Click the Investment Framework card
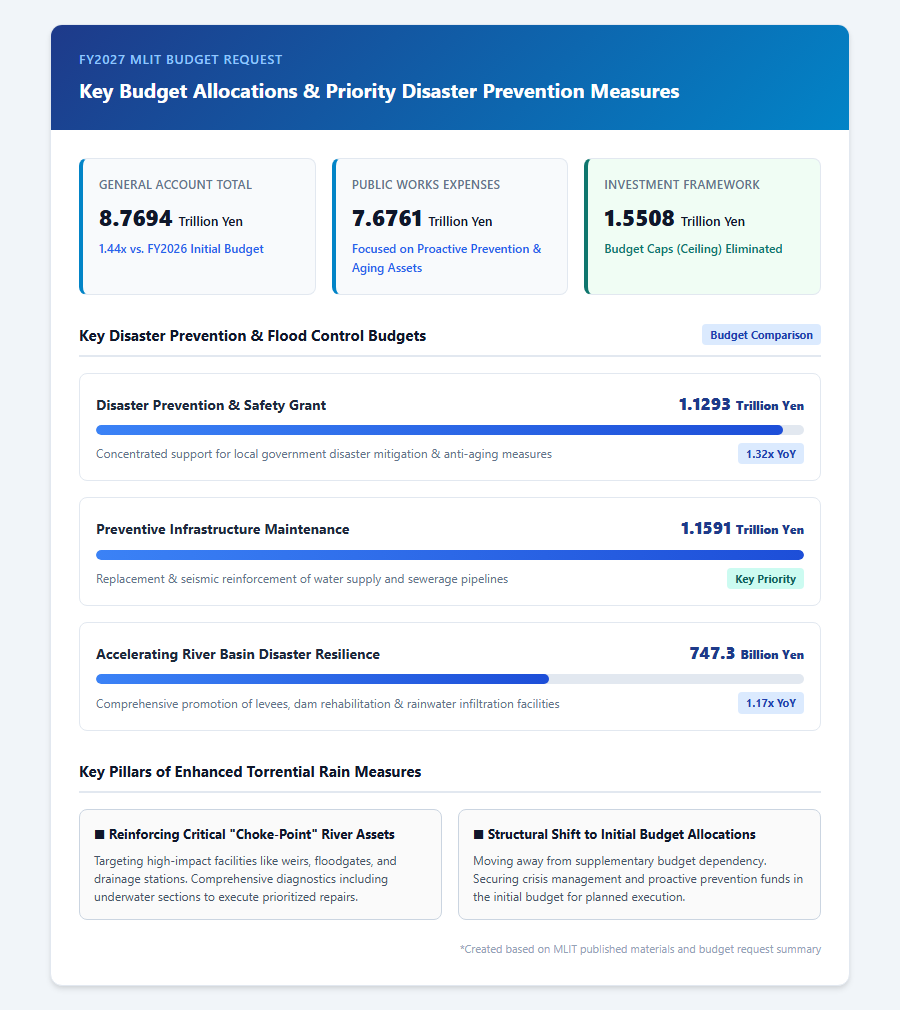900x1010 pixels. tap(702, 227)
